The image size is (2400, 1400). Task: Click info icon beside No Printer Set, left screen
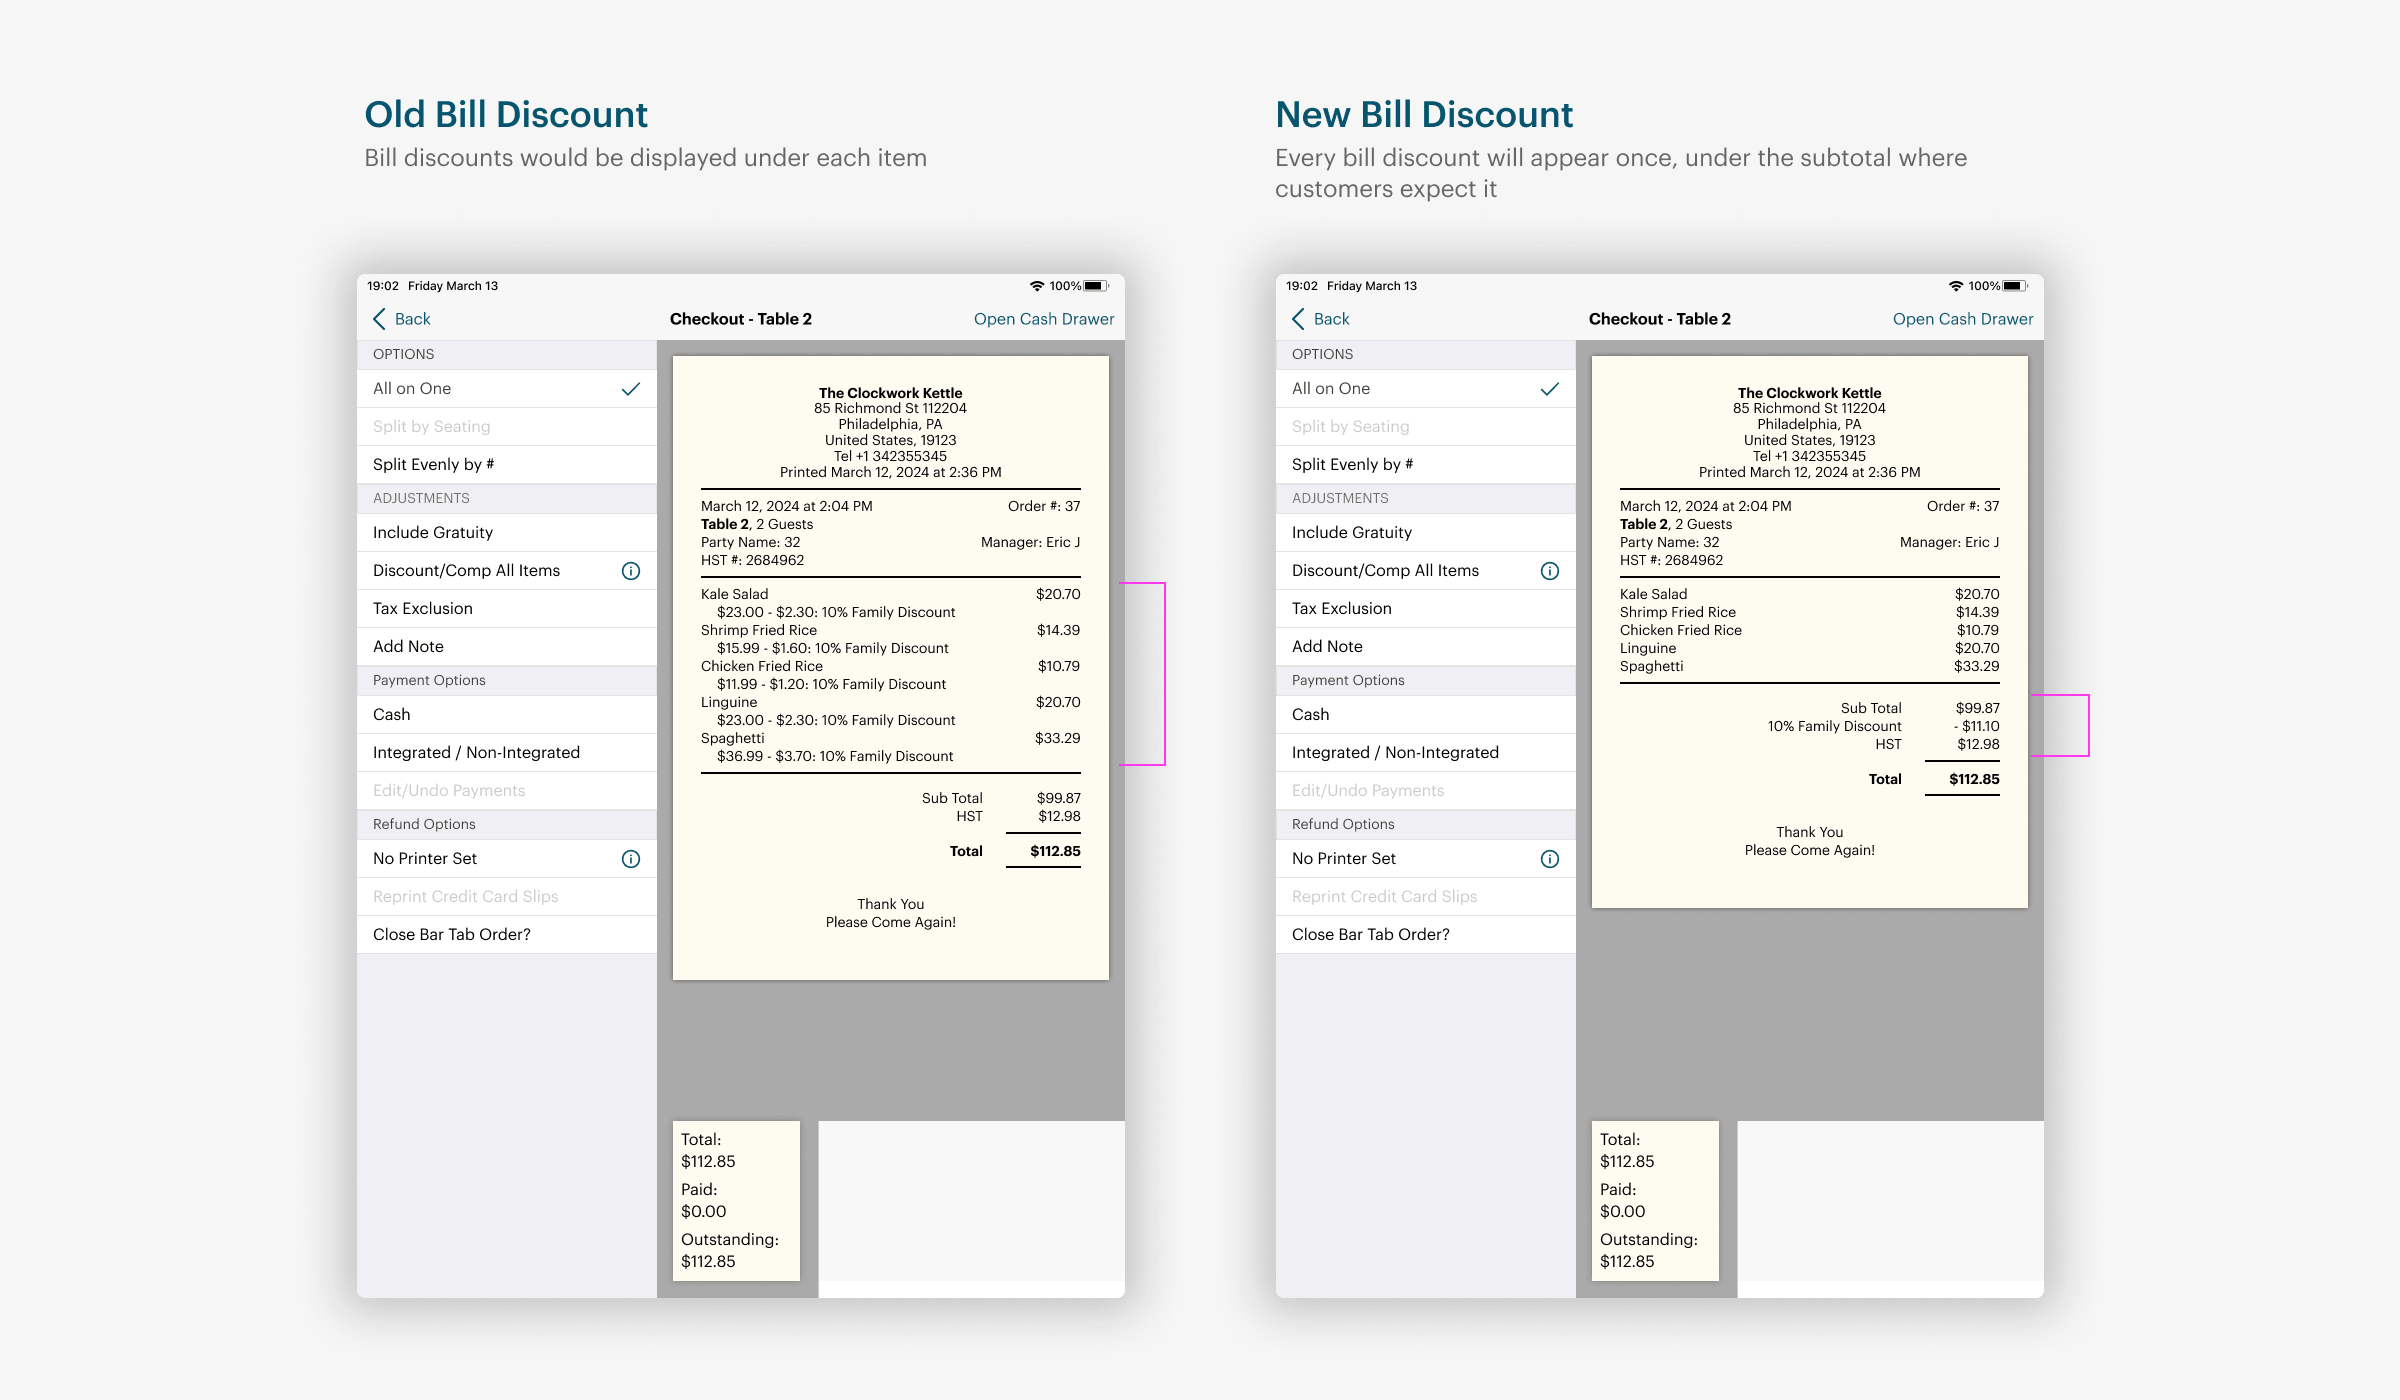631,859
